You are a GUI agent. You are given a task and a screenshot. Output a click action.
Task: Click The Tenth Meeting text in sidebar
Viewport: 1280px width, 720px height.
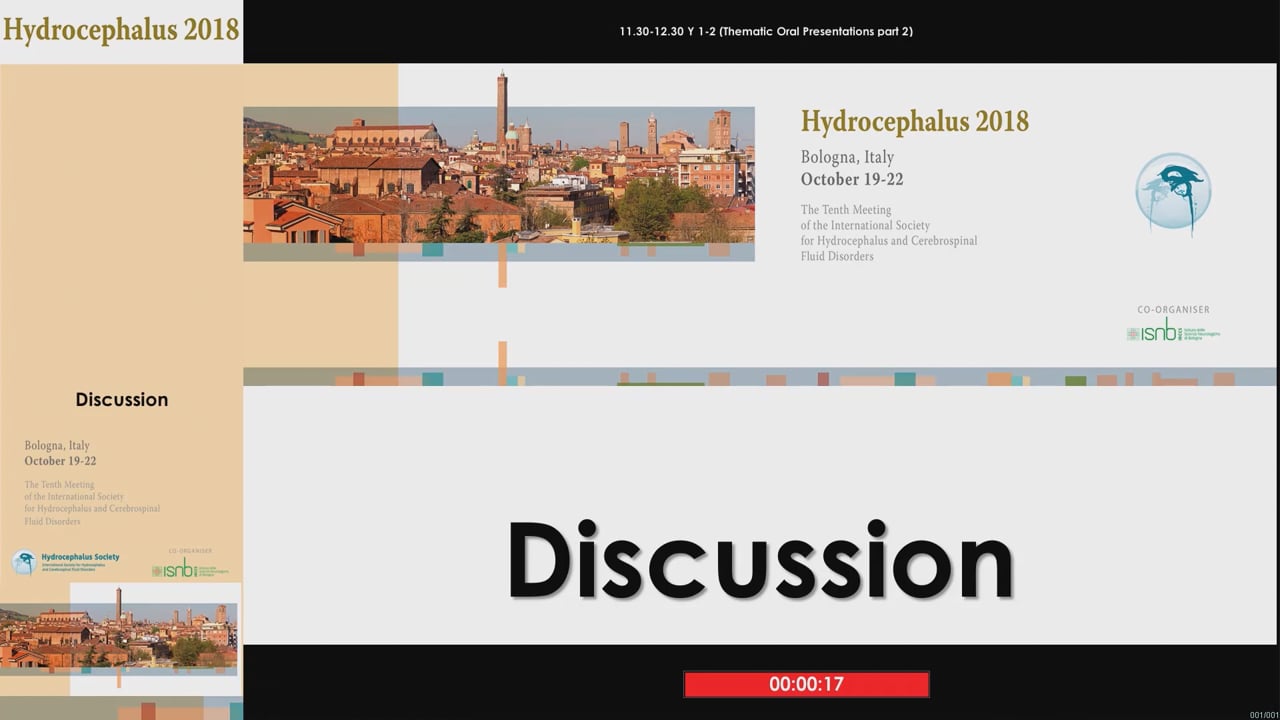[92, 503]
